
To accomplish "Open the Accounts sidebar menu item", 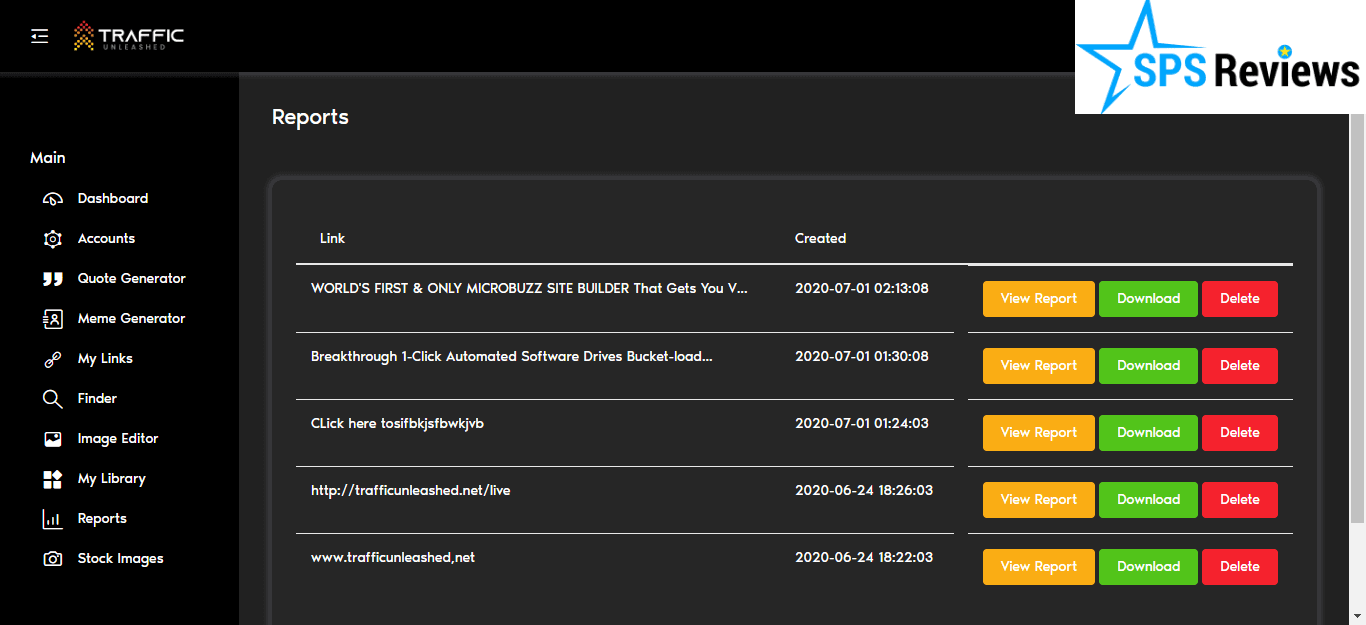I will tap(106, 239).
